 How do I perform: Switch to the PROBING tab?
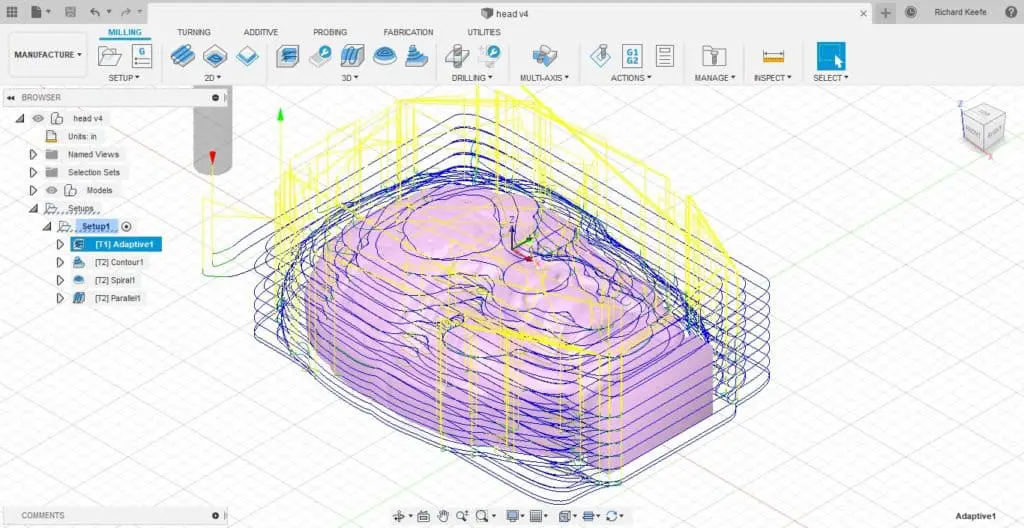[330, 32]
